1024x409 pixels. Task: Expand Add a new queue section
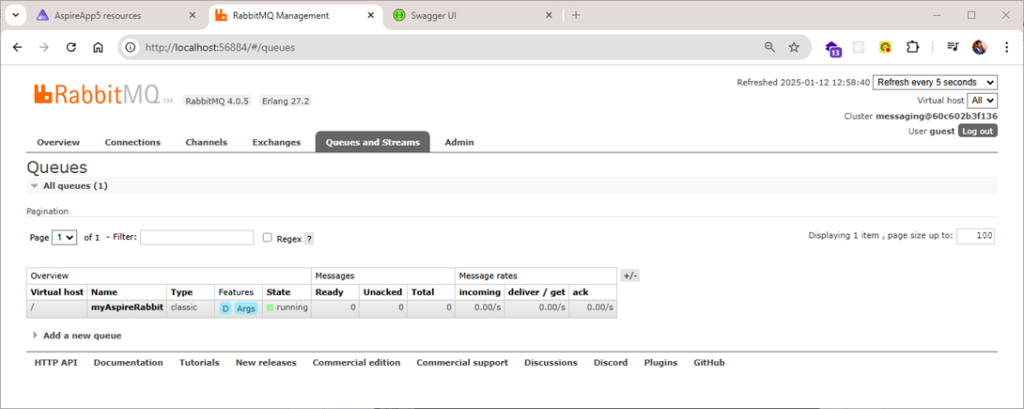click(81, 336)
